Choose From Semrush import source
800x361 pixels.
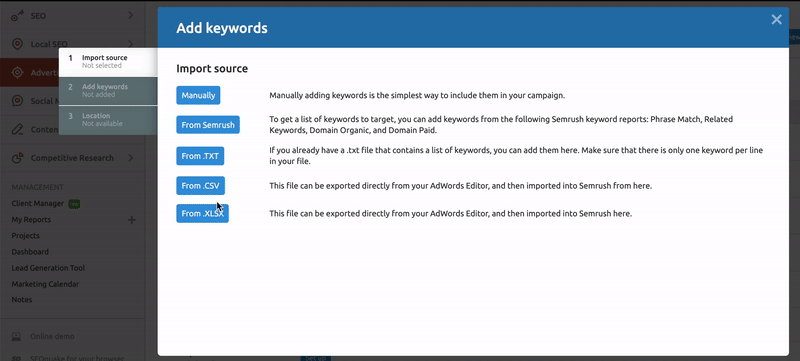[208, 125]
